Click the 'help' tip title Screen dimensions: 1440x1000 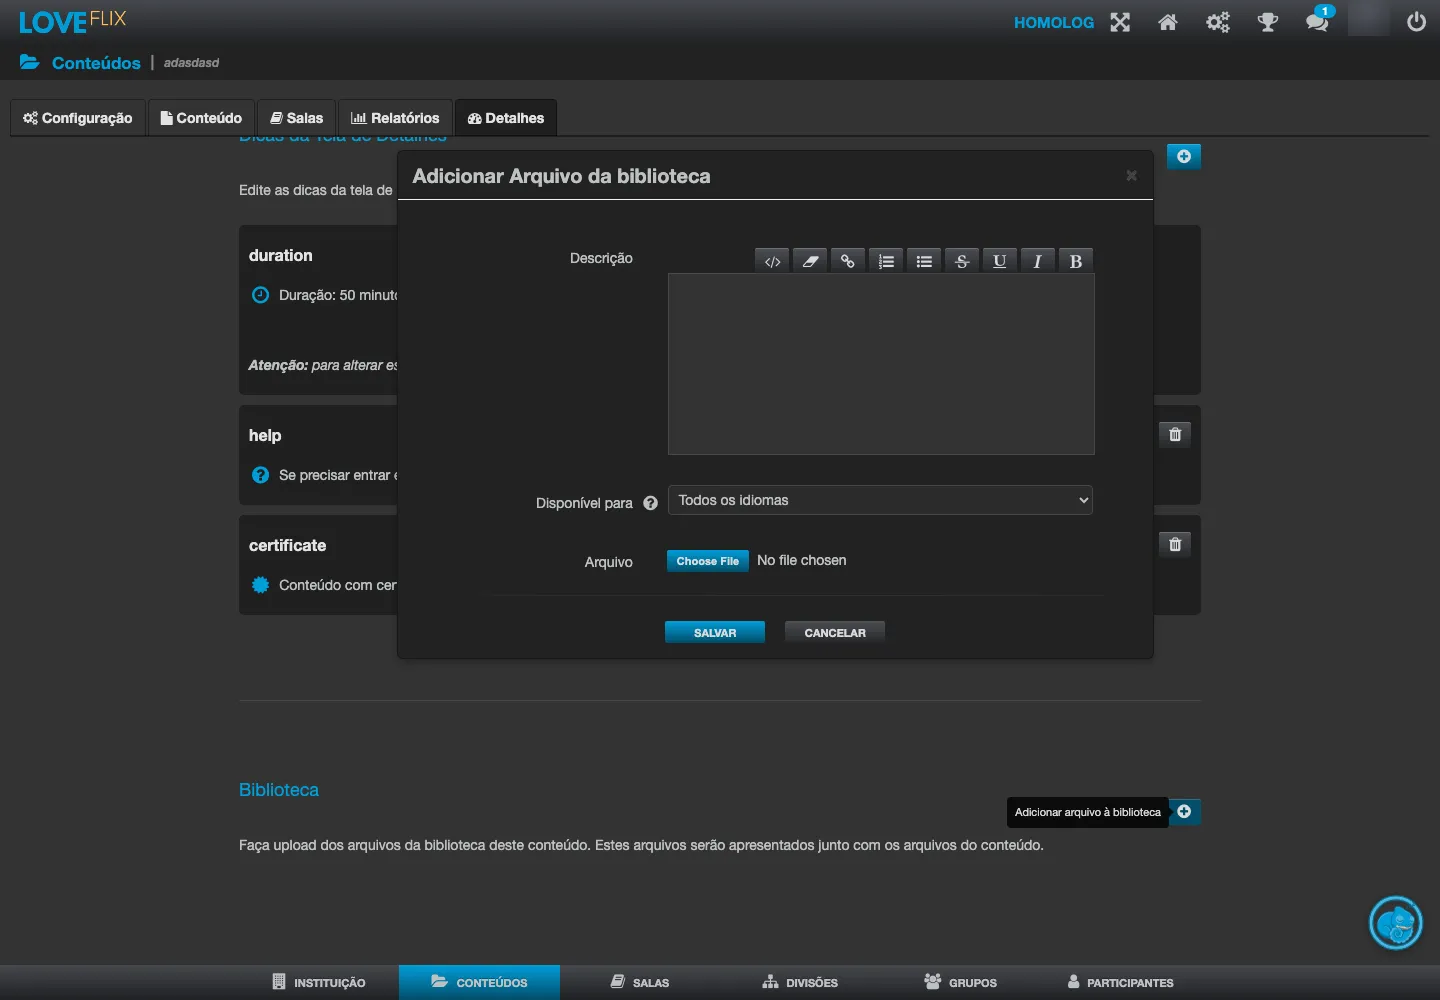point(265,435)
